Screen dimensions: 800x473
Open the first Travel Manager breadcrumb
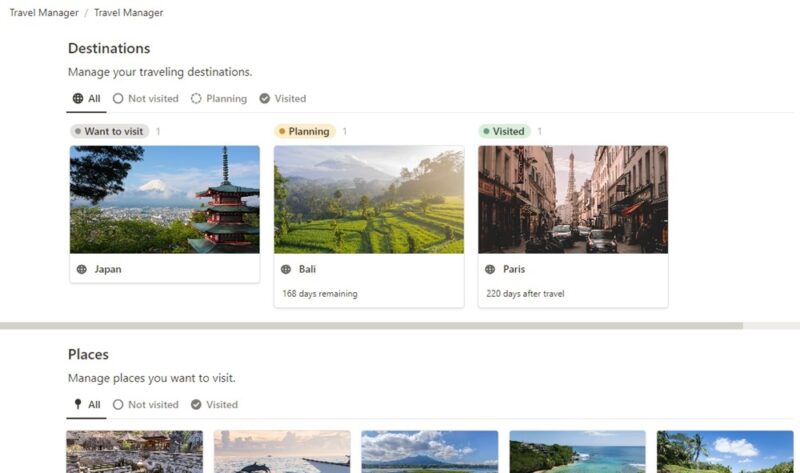pos(44,13)
